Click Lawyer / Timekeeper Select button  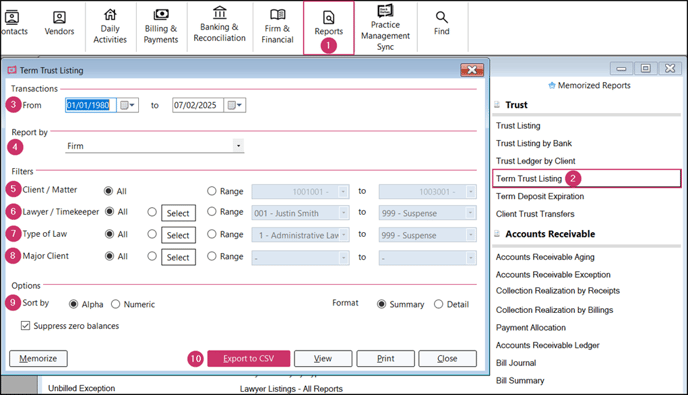pyautogui.click(x=178, y=213)
